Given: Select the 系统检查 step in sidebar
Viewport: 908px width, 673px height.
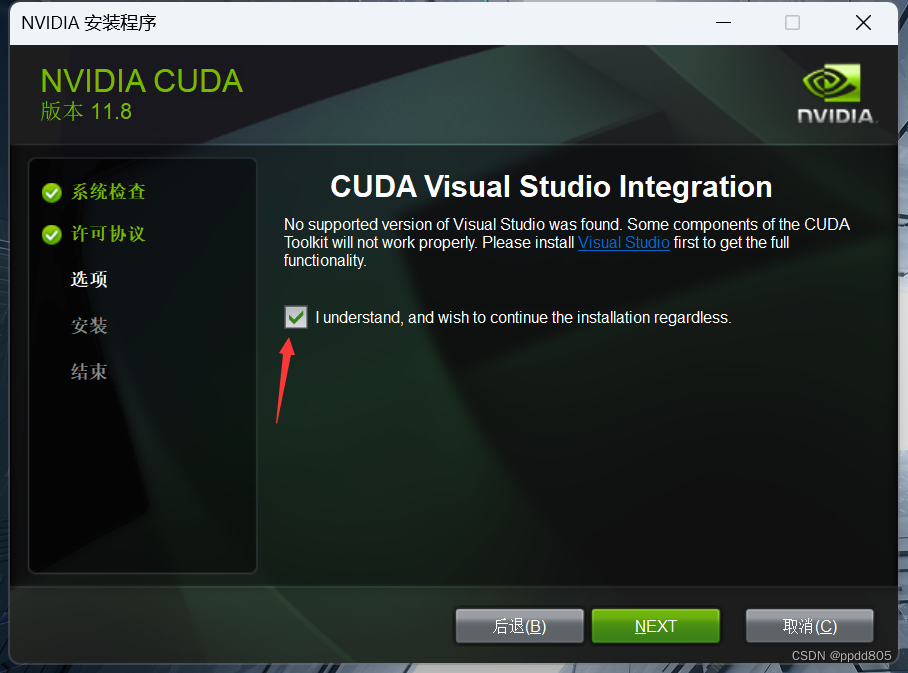Looking at the screenshot, I should [x=108, y=192].
